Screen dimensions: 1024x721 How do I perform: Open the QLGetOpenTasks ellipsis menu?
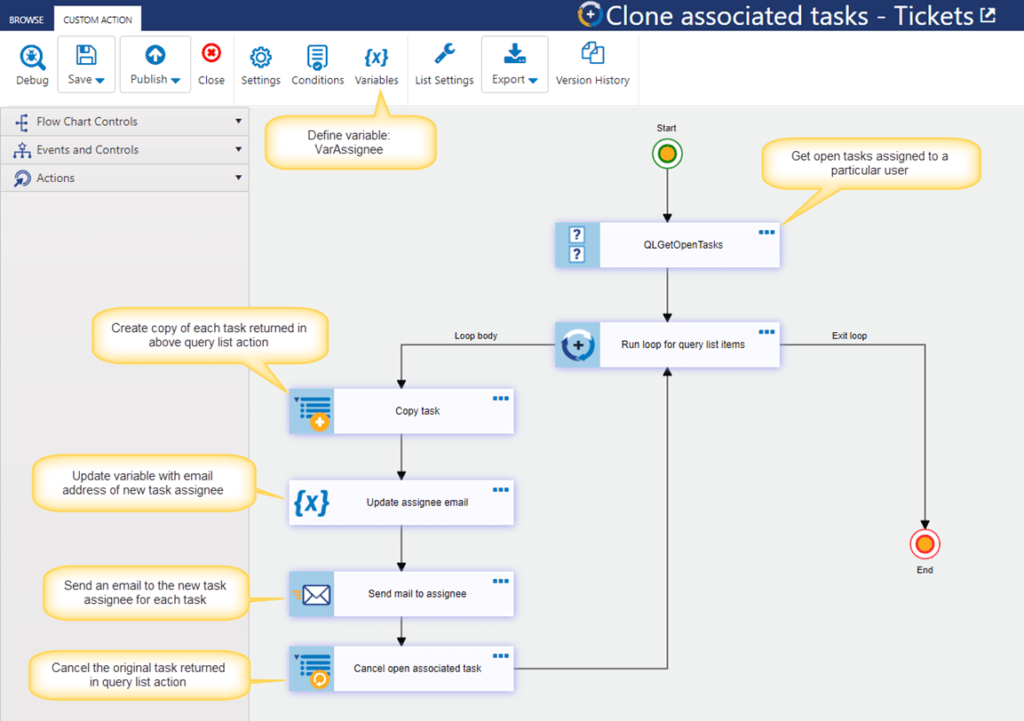click(767, 232)
